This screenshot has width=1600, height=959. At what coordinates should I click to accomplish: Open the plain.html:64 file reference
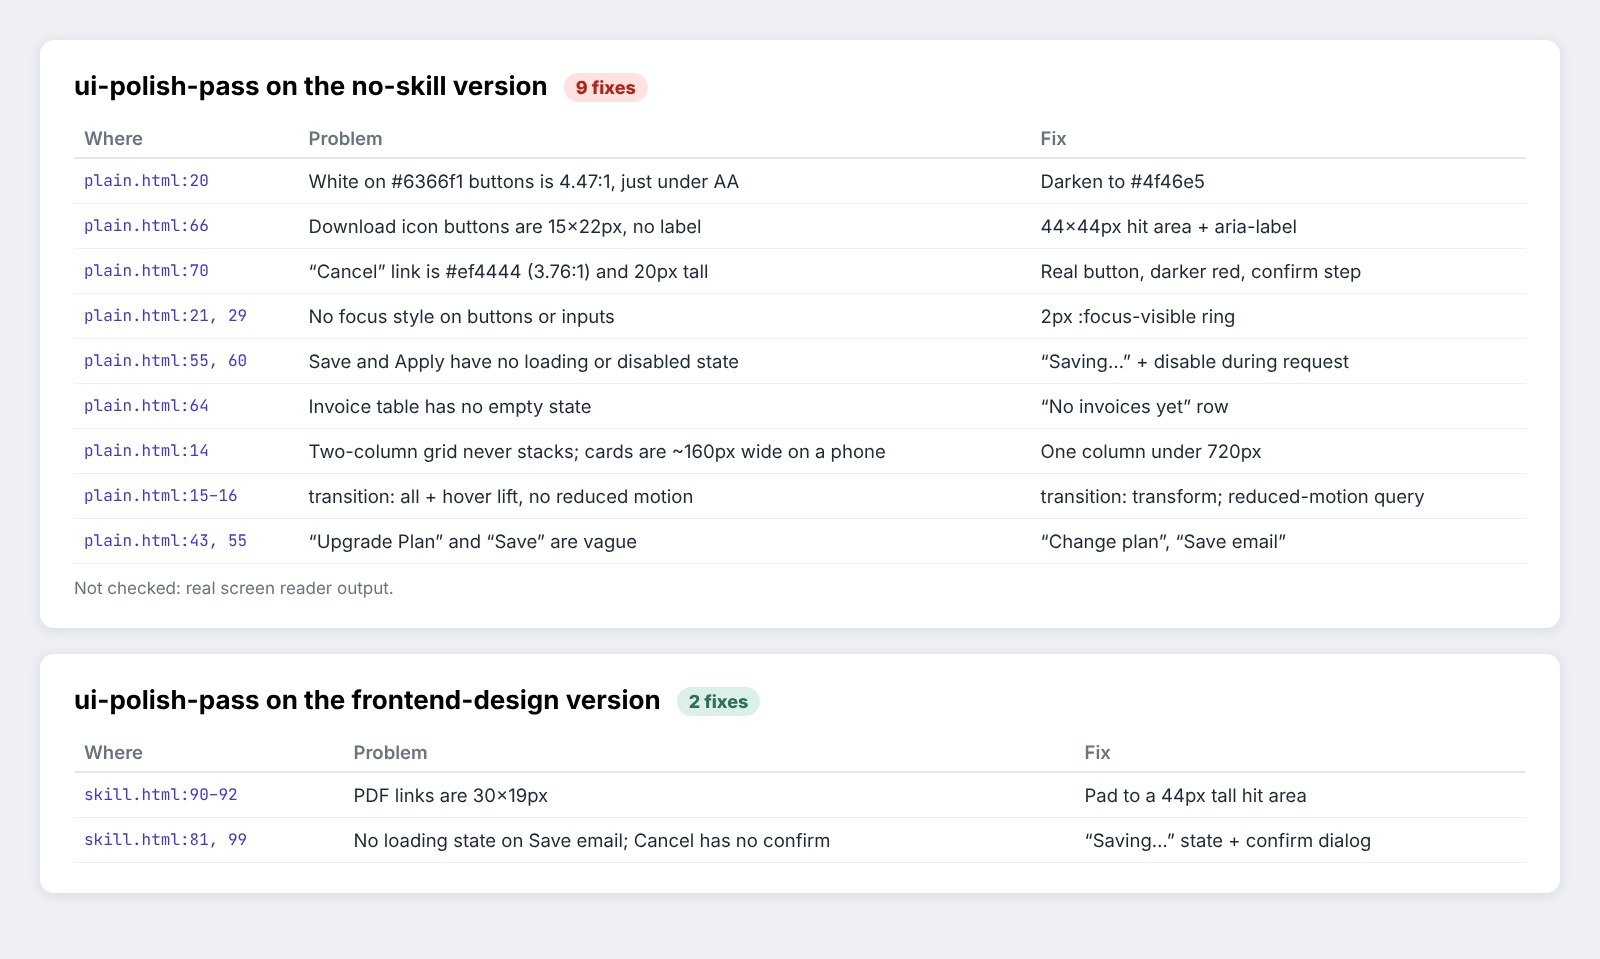point(146,406)
